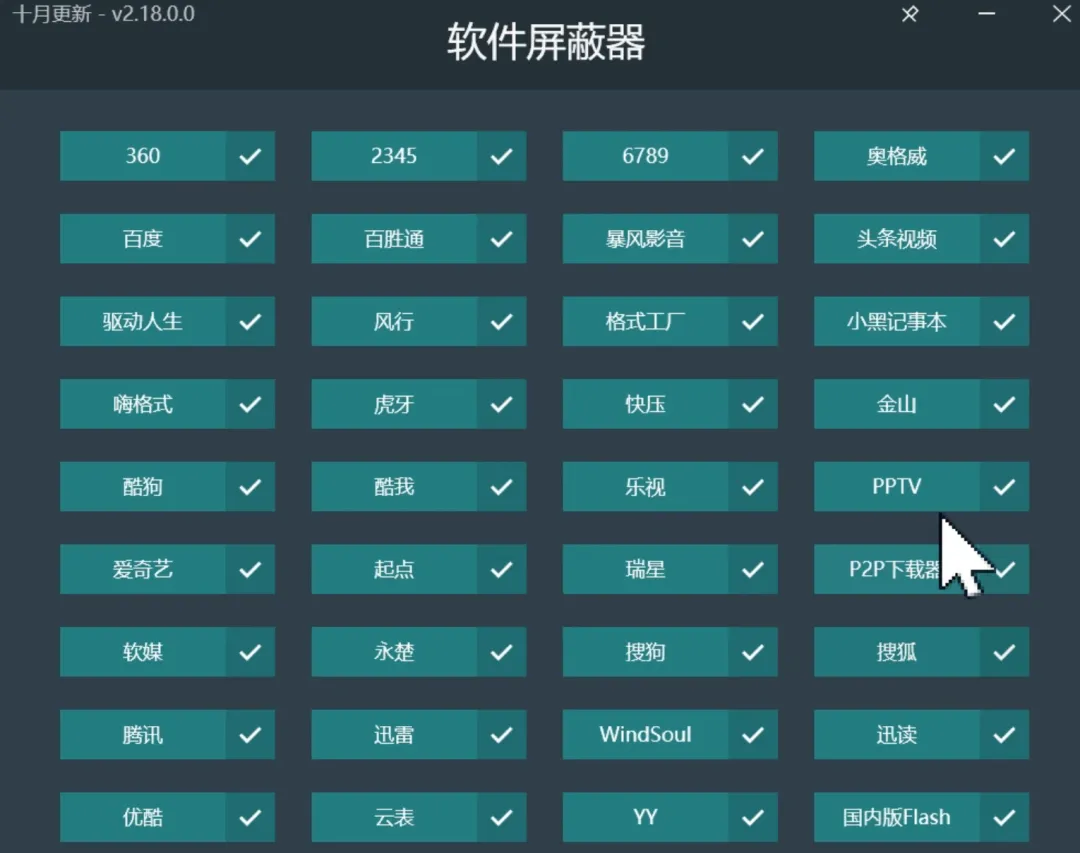Screen dimensions: 1080x853
Task: Toggle the 优酷 checkmark
Action: (250, 818)
